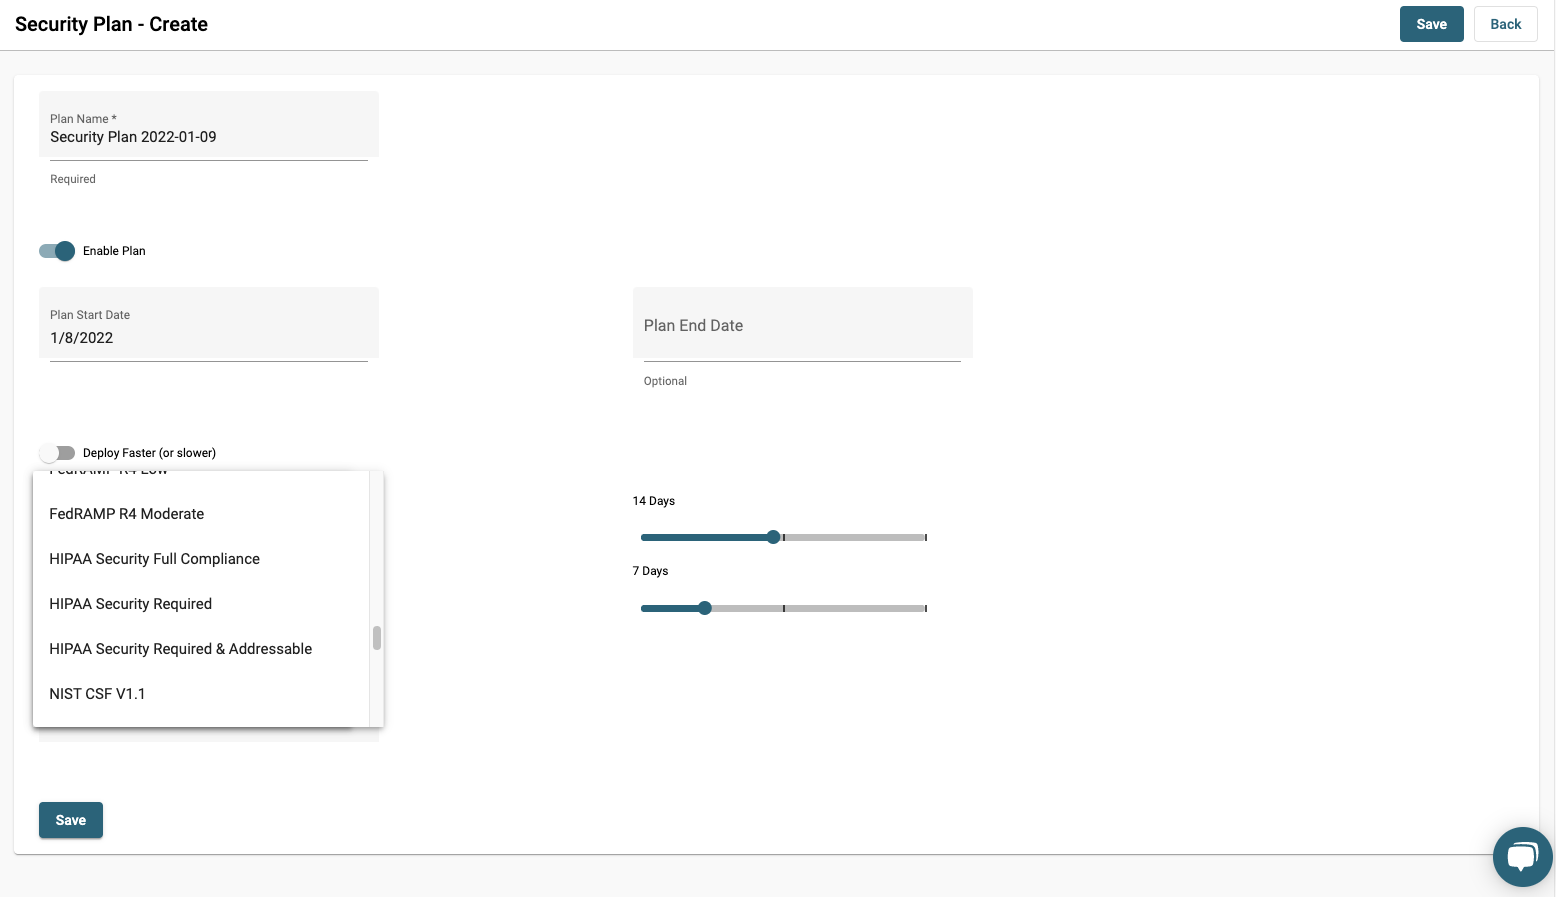Click the Back button
The height and width of the screenshot is (897, 1556).
pos(1505,24)
